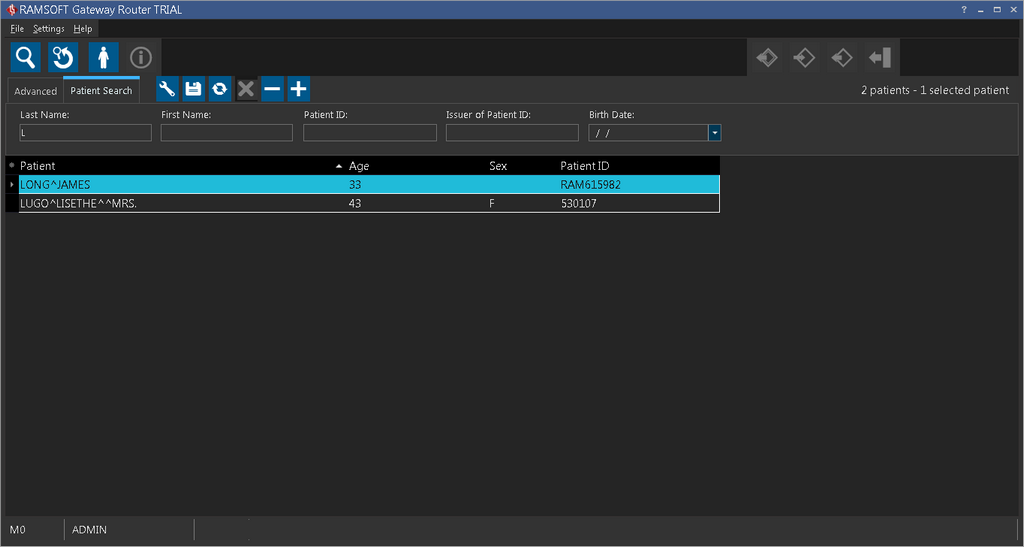This screenshot has width=1024, height=547.
Task: Select the patient person icon
Action: [x=103, y=57]
